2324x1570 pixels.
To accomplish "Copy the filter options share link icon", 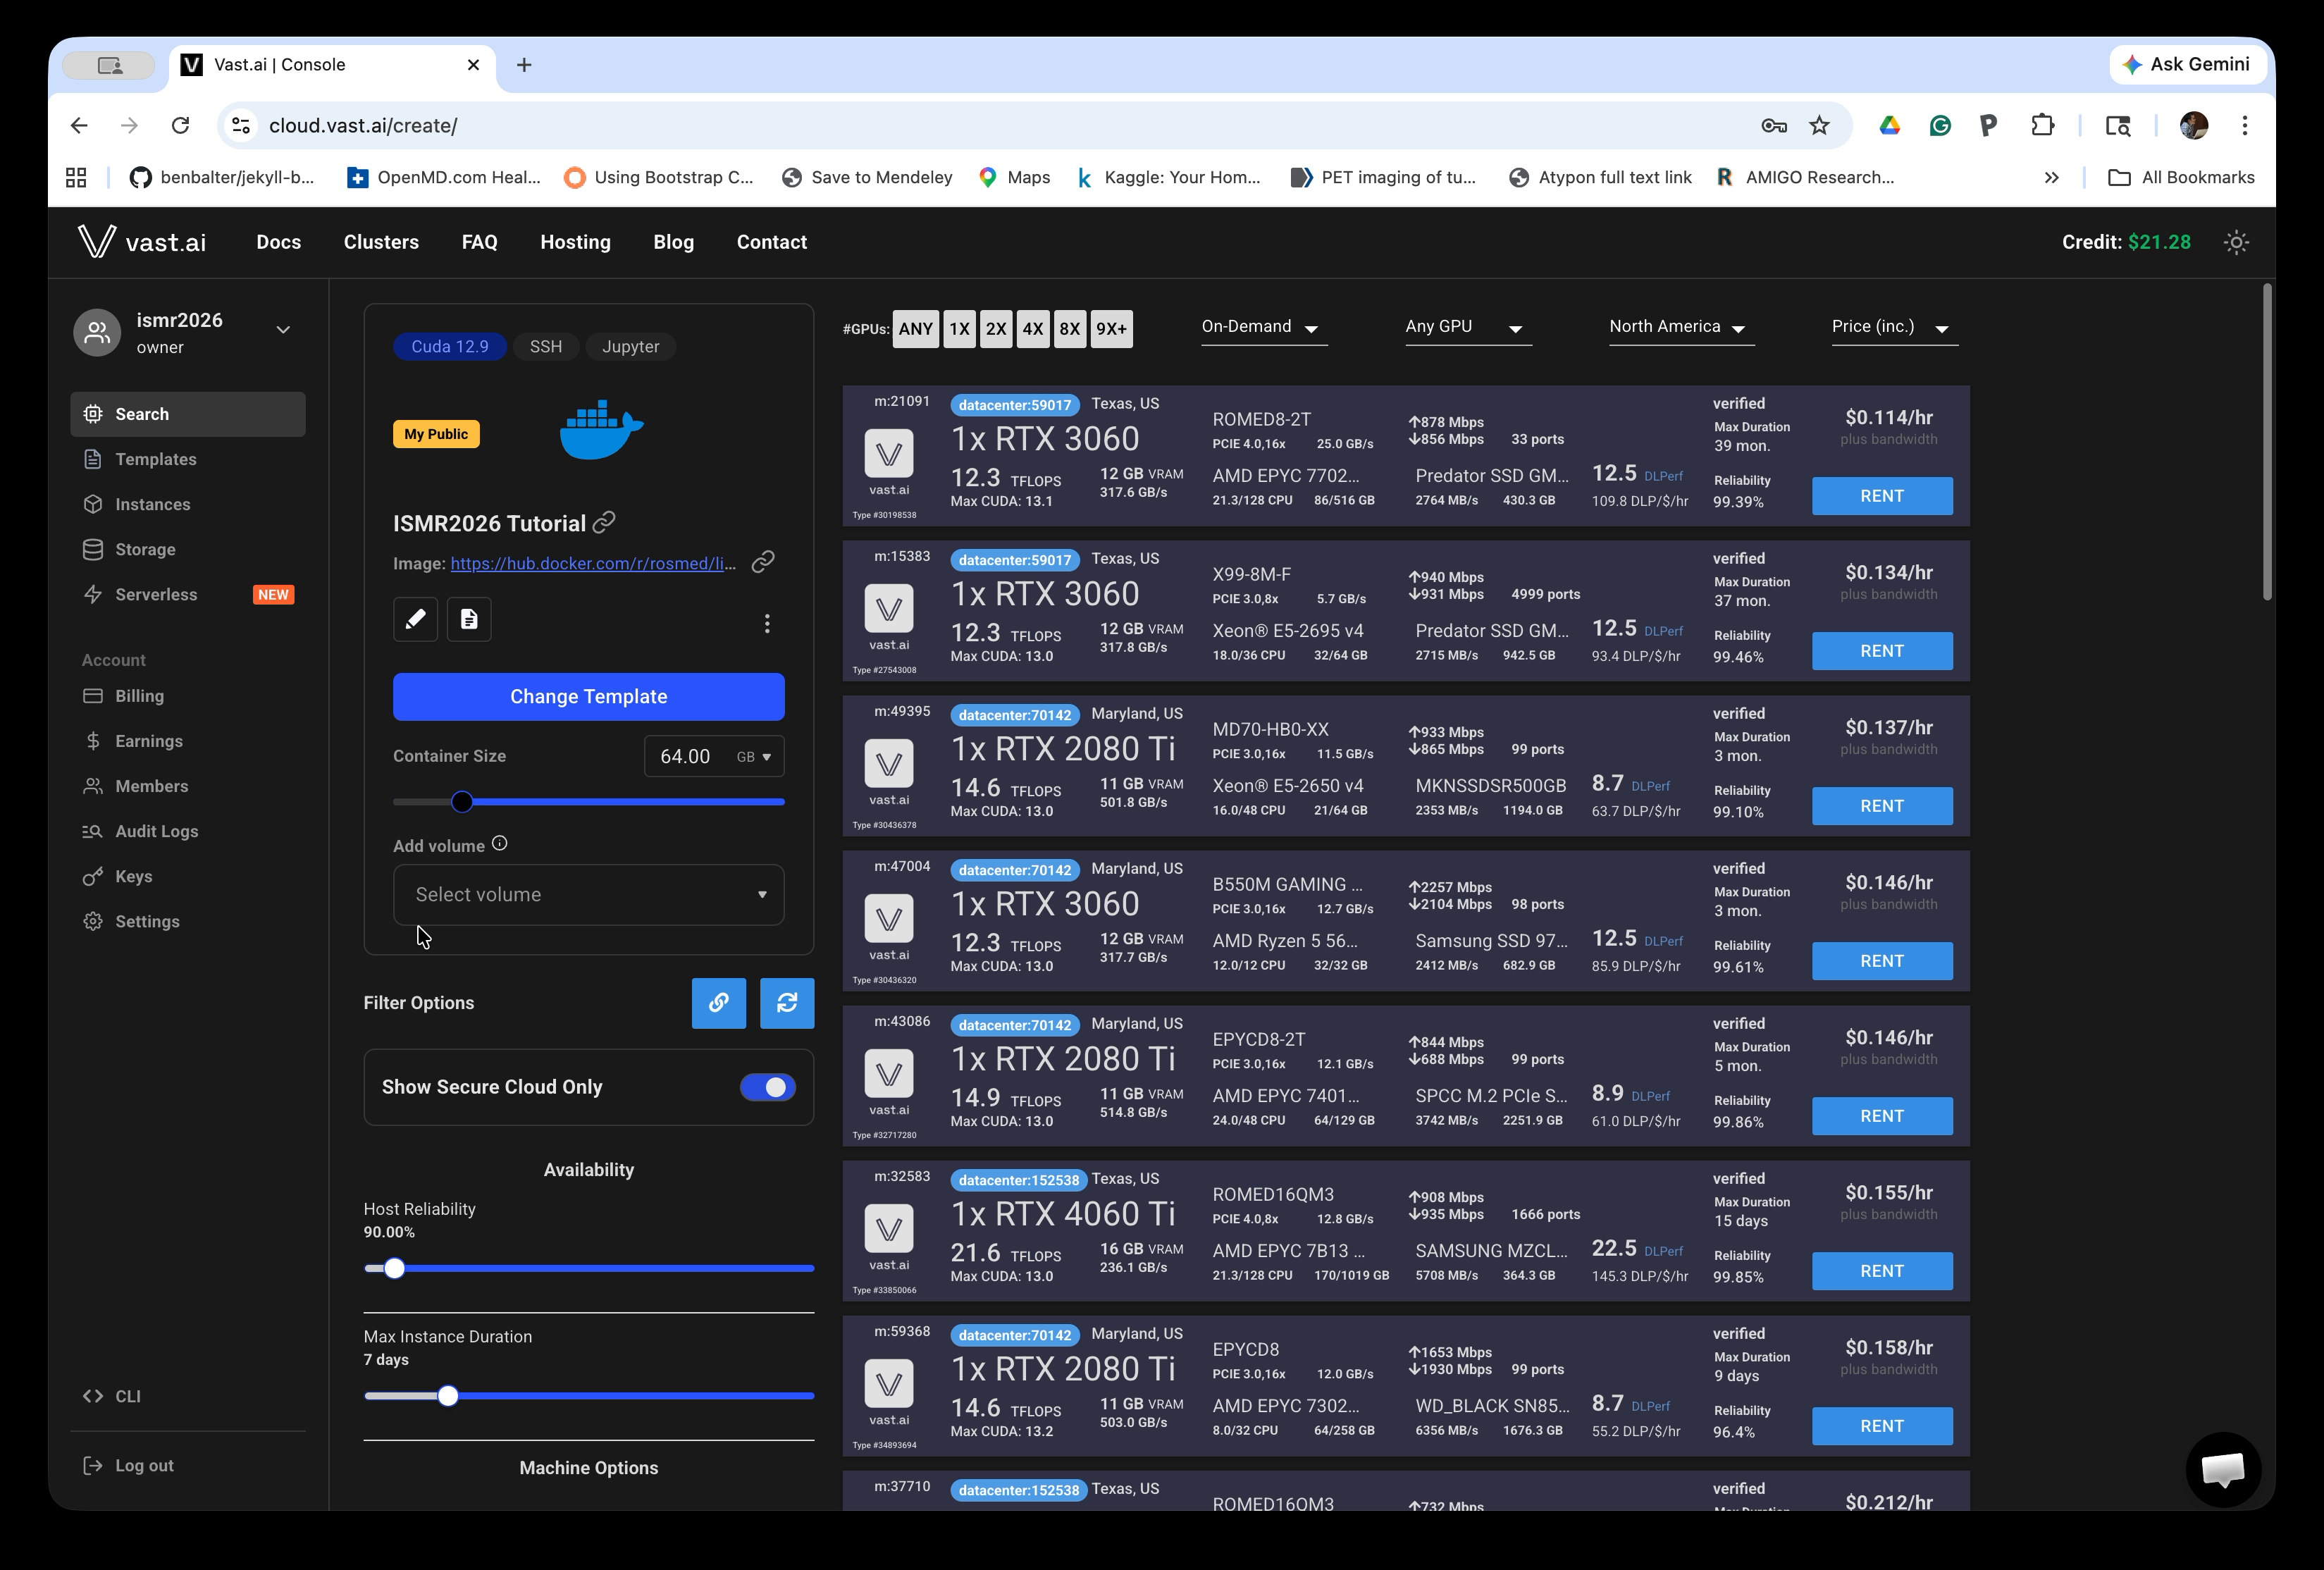I will coord(718,1003).
